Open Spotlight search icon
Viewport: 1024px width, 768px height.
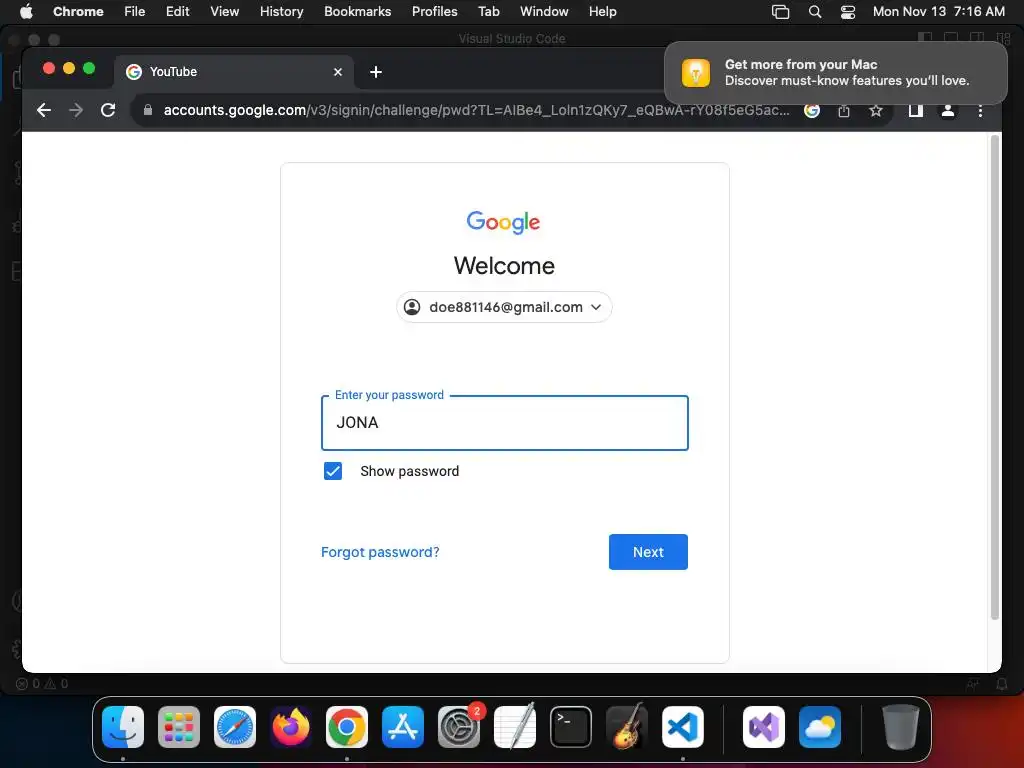(x=814, y=11)
